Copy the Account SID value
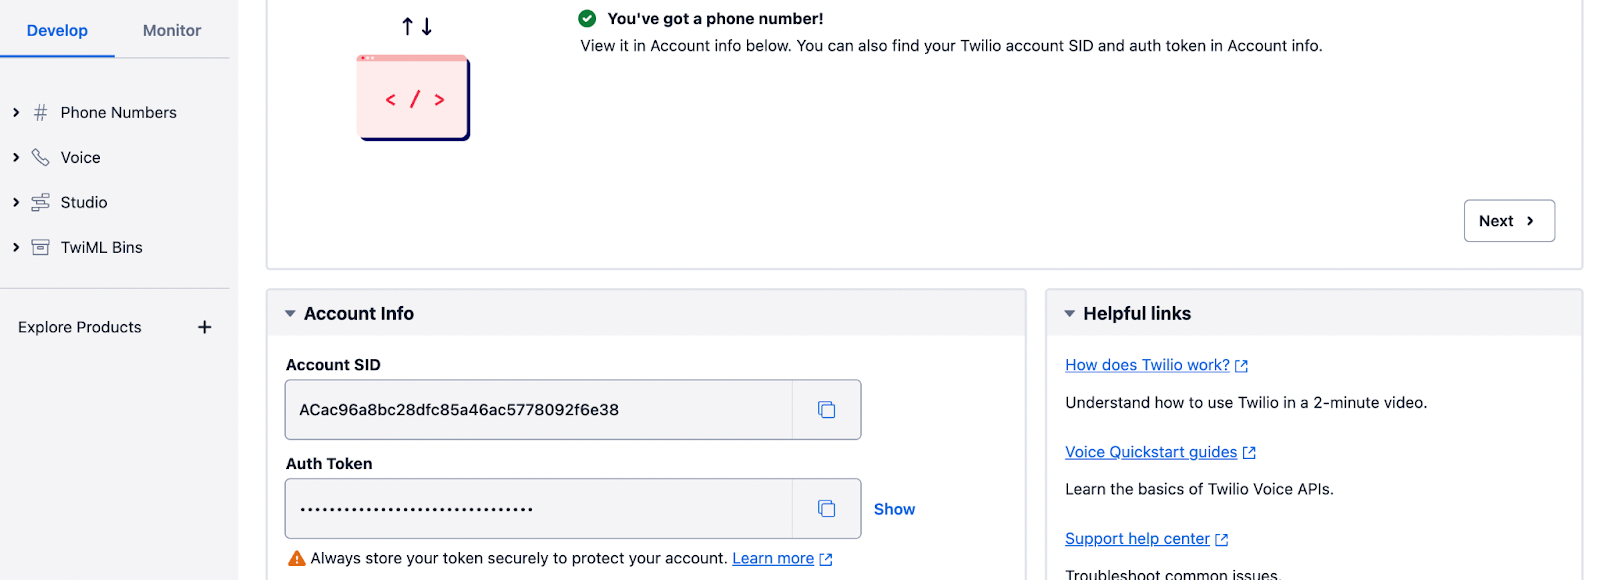 (826, 410)
